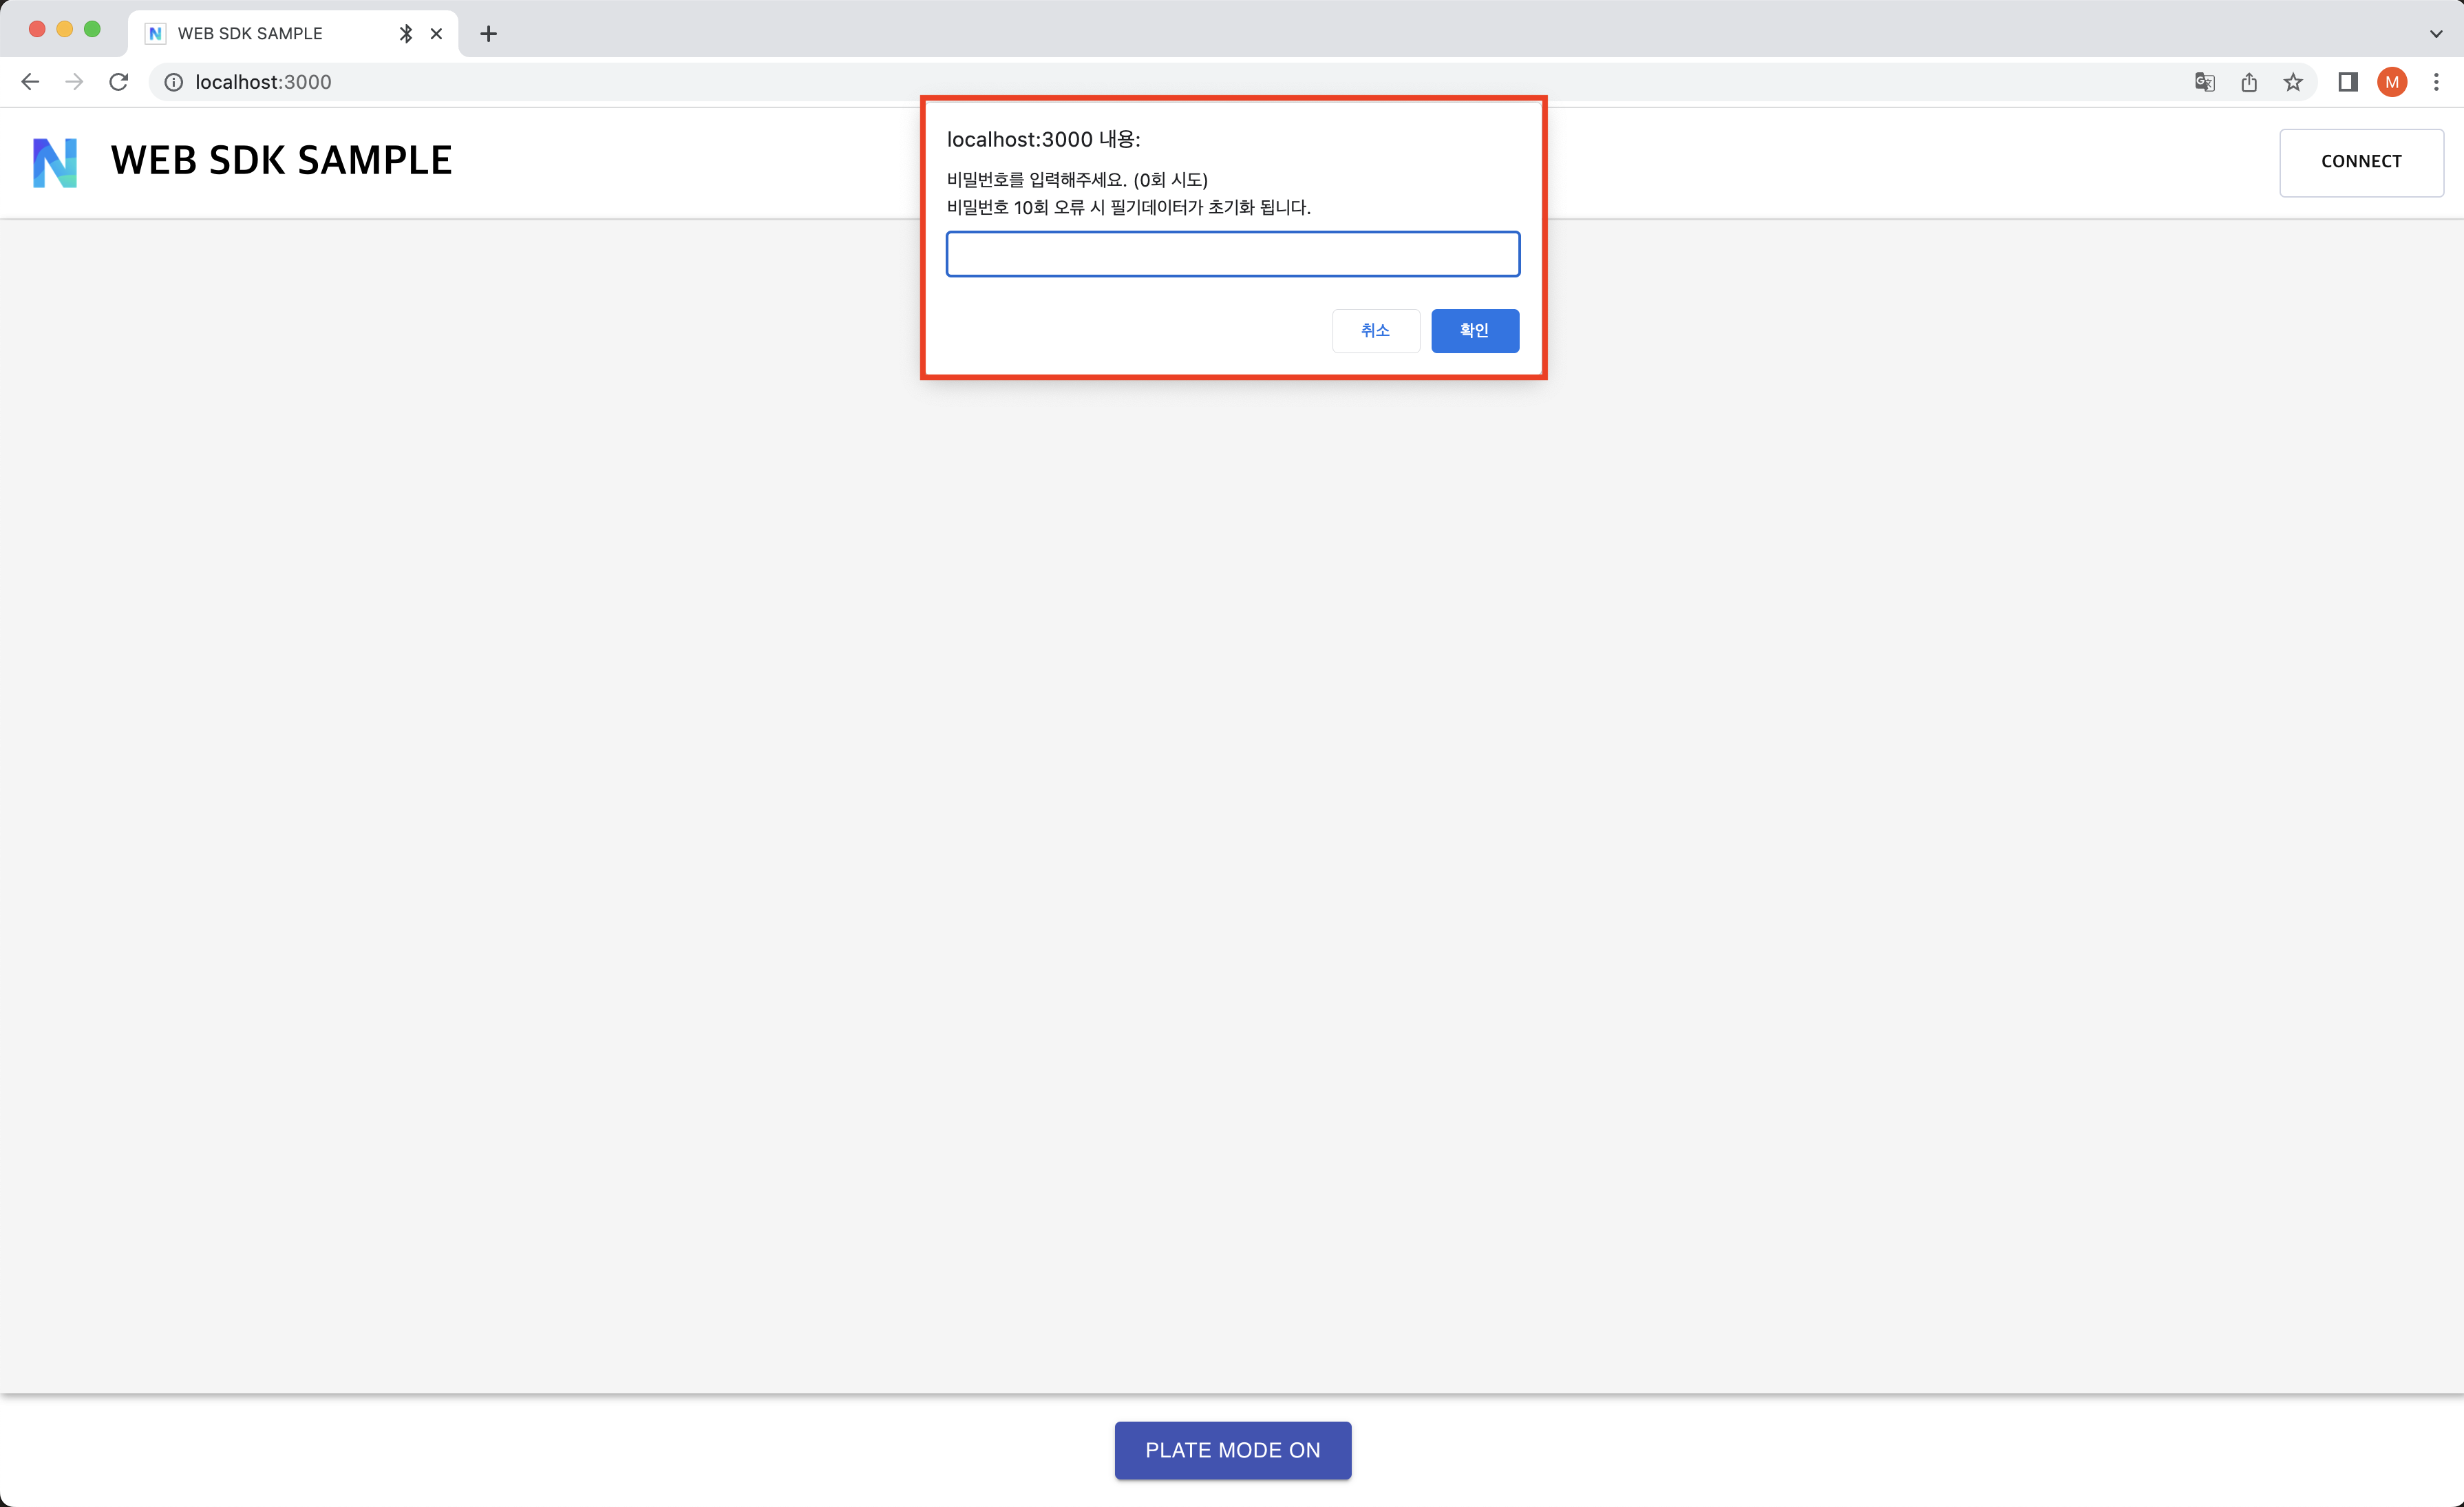Image resolution: width=2464 pixels, height=1507 pixels.
Task: Open the site information icon
Action: pyautogui.click(x=173, y=82)
